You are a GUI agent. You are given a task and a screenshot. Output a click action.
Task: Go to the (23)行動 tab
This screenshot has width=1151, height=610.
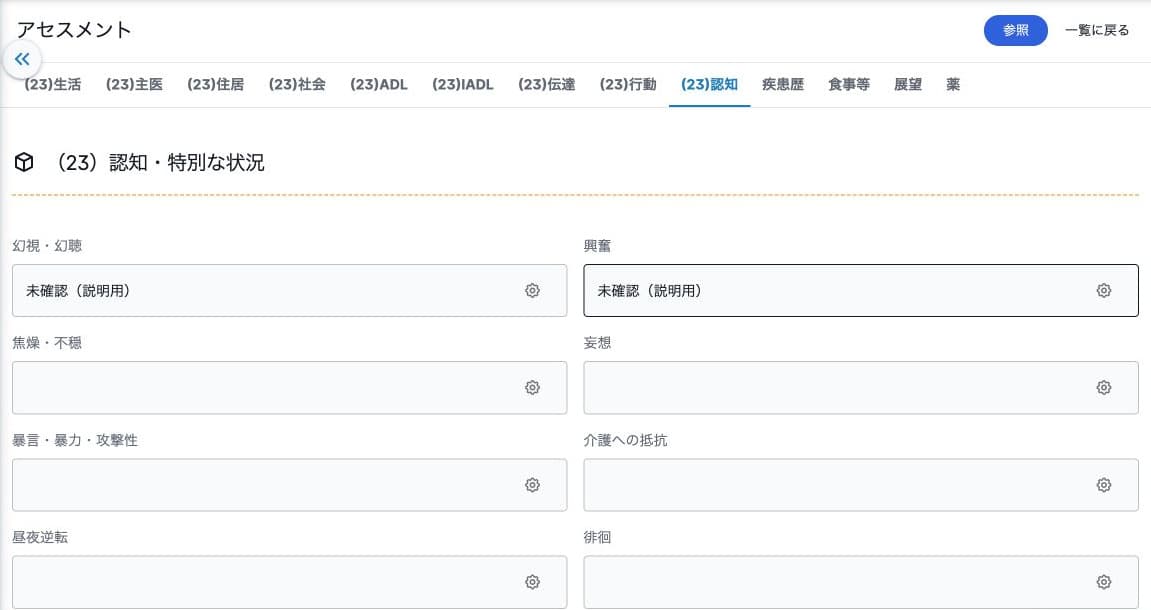coord(628,84)
